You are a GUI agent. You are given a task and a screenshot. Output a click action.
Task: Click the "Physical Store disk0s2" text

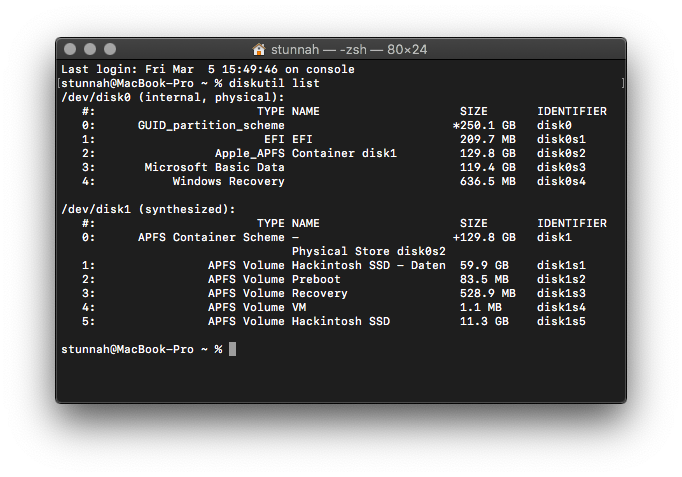point(368,251)
